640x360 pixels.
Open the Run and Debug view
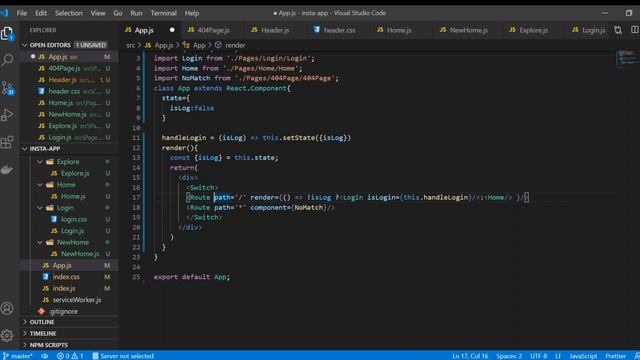[7, 115]
